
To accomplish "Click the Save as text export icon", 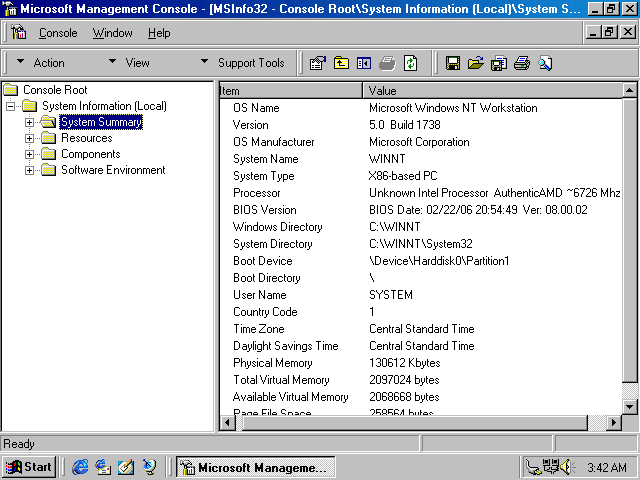I will click(499, 63).
